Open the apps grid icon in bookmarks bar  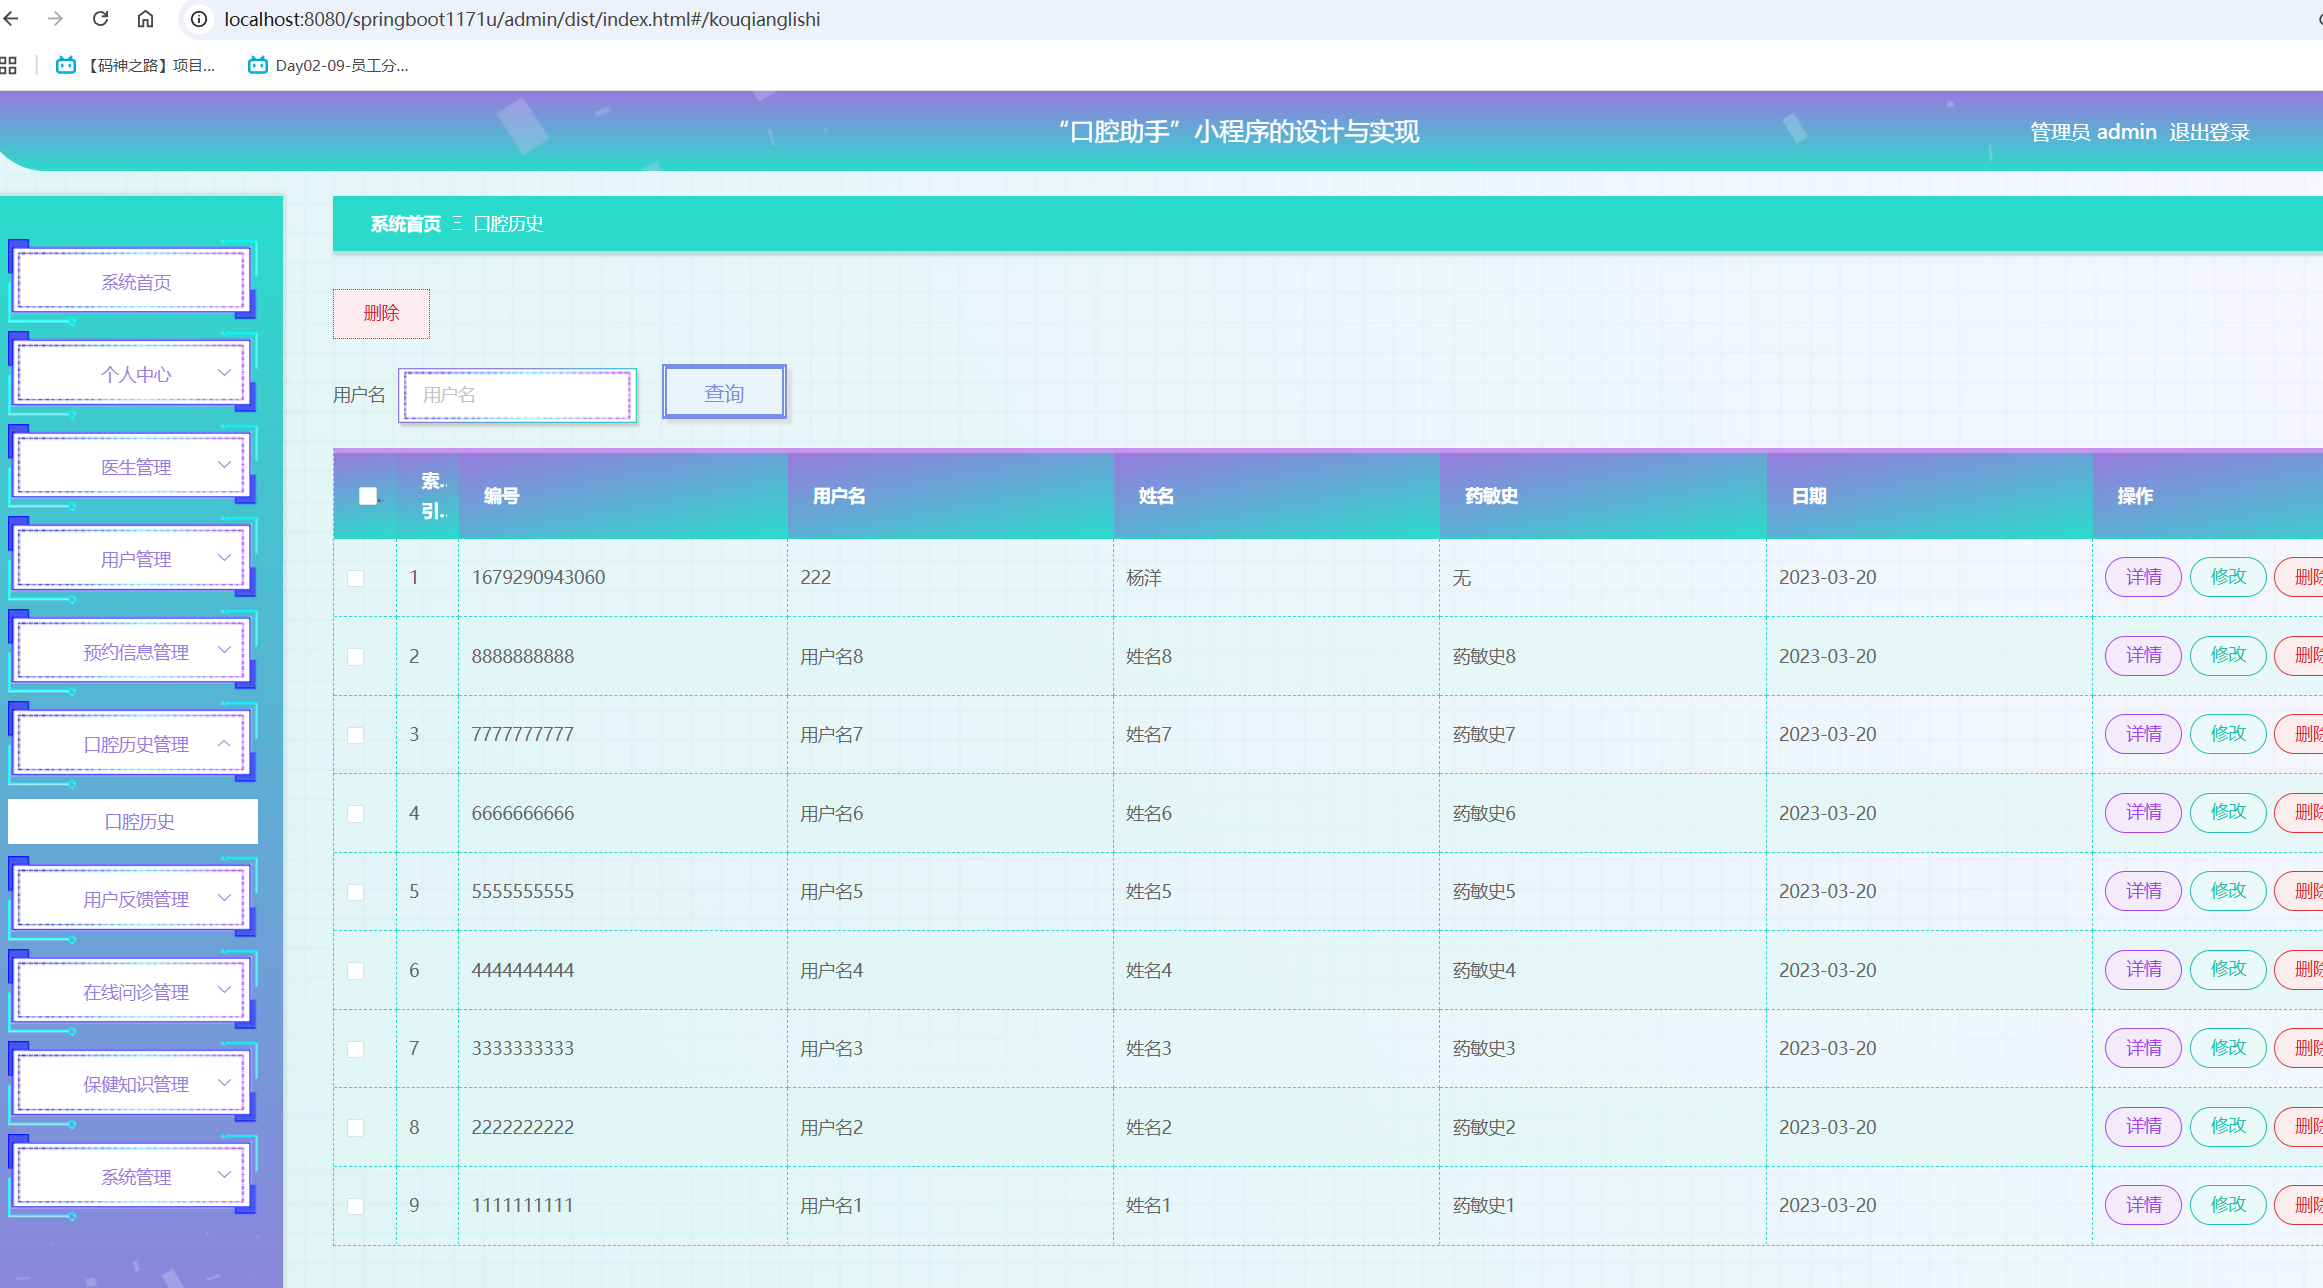[x=9, y=66]
